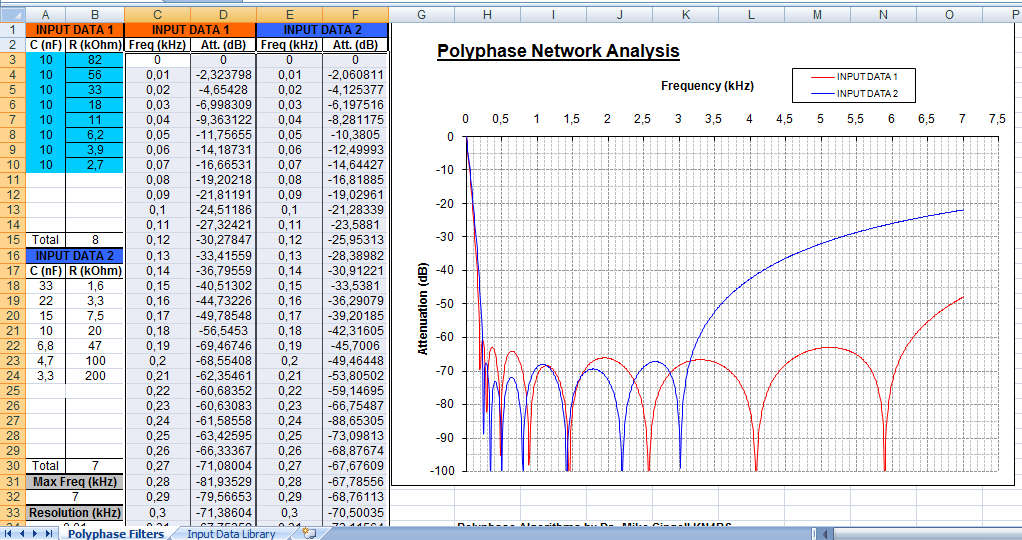Go to previous sheet using tab arrow
The width and height of the screenshot is (1022, 540).
pyautogui.click(x=22, y=533)
